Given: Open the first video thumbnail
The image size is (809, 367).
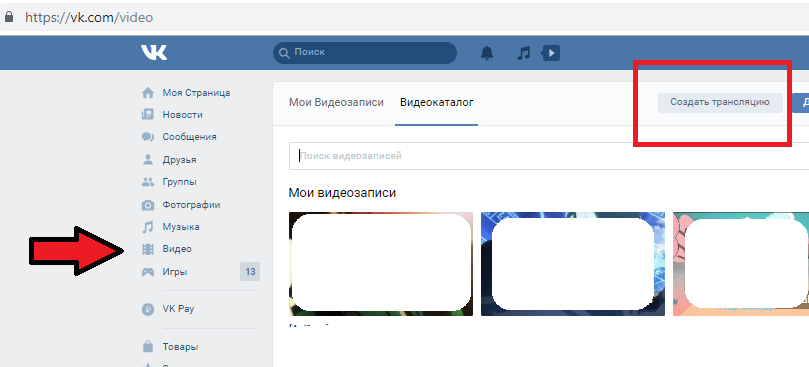Looking at the screenshot, I should tap(381, 263).
